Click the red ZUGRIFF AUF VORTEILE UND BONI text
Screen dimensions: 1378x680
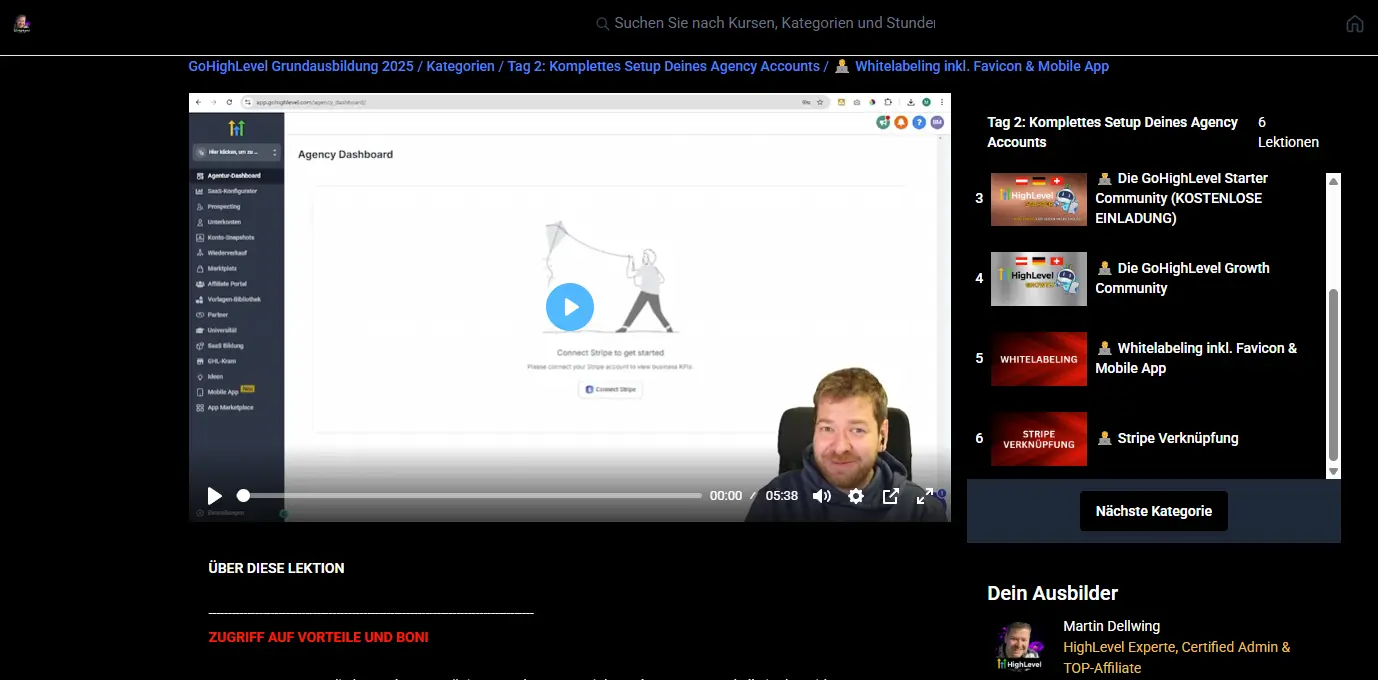point(318,637)
